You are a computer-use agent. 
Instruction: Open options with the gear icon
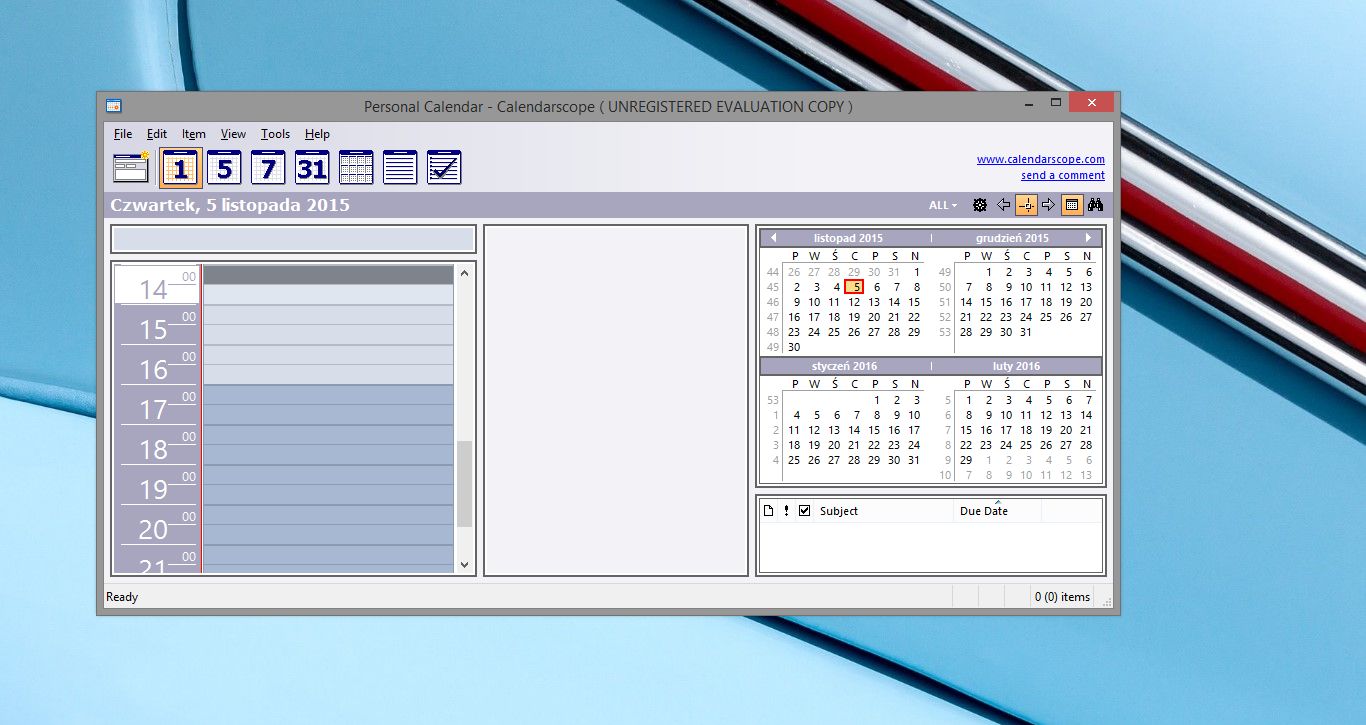[980, 205]
